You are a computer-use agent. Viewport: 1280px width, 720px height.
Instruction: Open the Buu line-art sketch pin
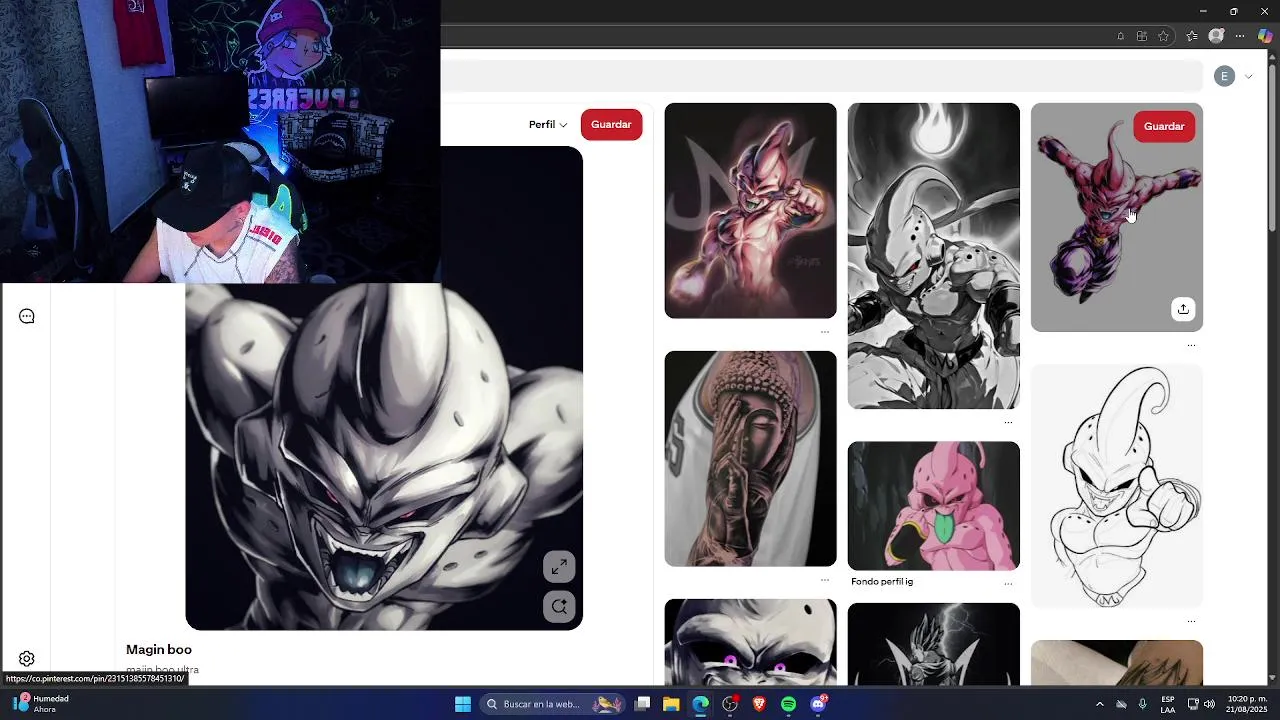coord(1117,486)
